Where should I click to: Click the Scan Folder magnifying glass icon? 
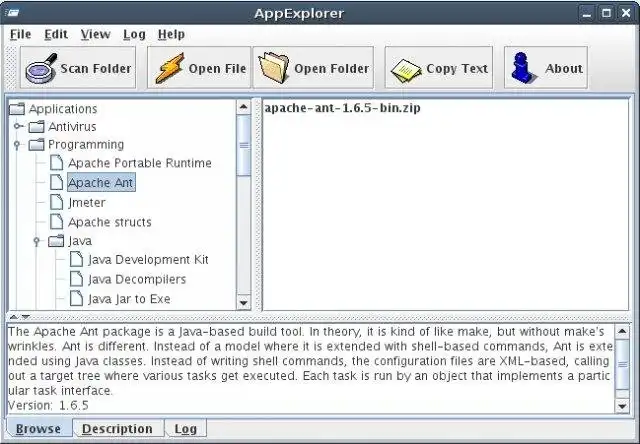coord(41,68)
